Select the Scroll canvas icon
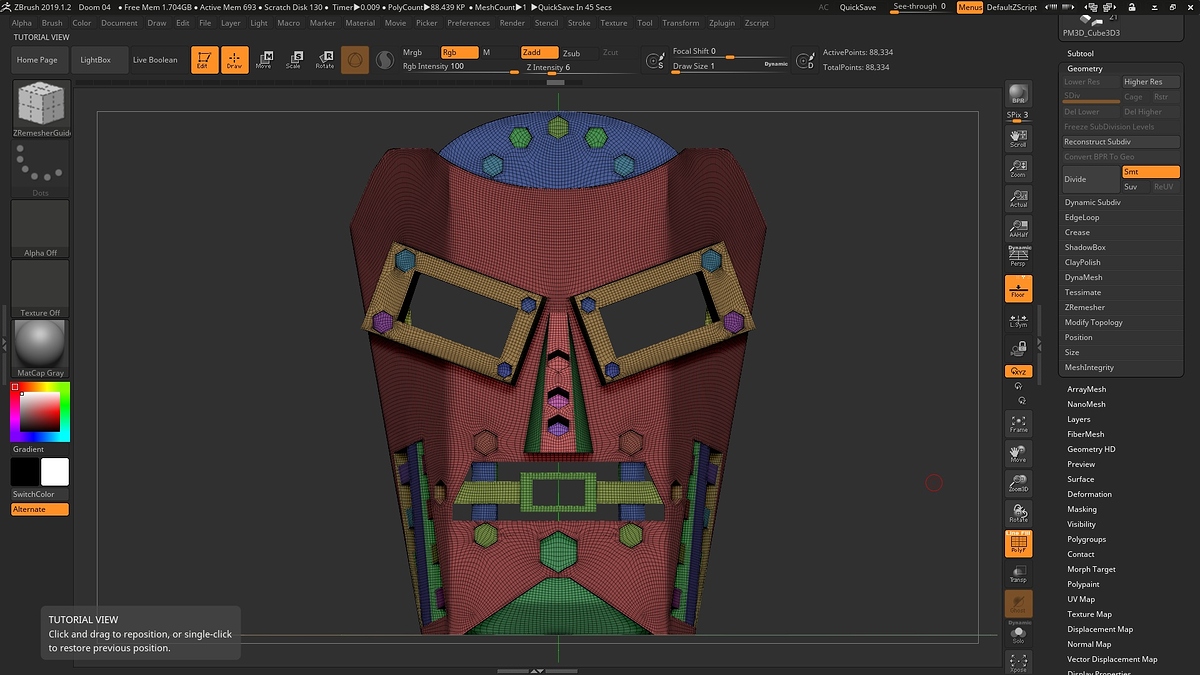Viewport: 1200px width, 675px height. (1018, 138)
